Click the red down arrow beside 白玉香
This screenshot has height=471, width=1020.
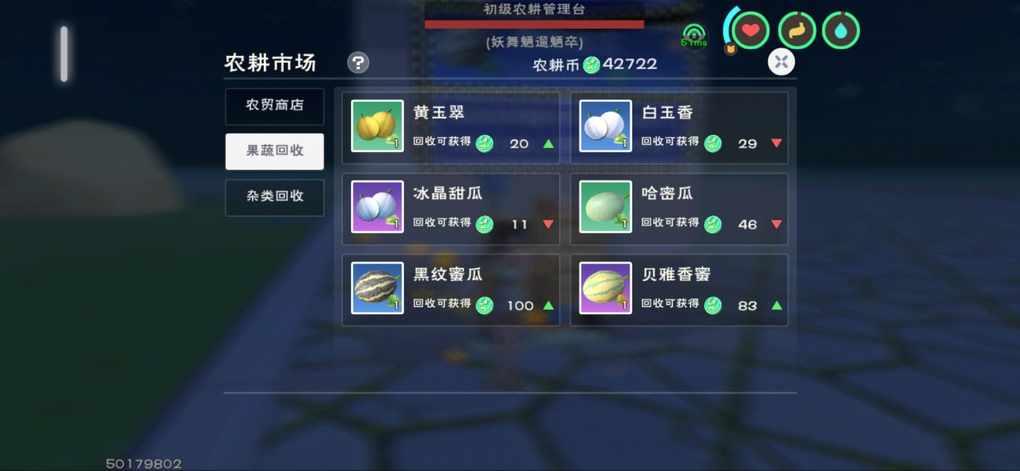coord(776,143)
